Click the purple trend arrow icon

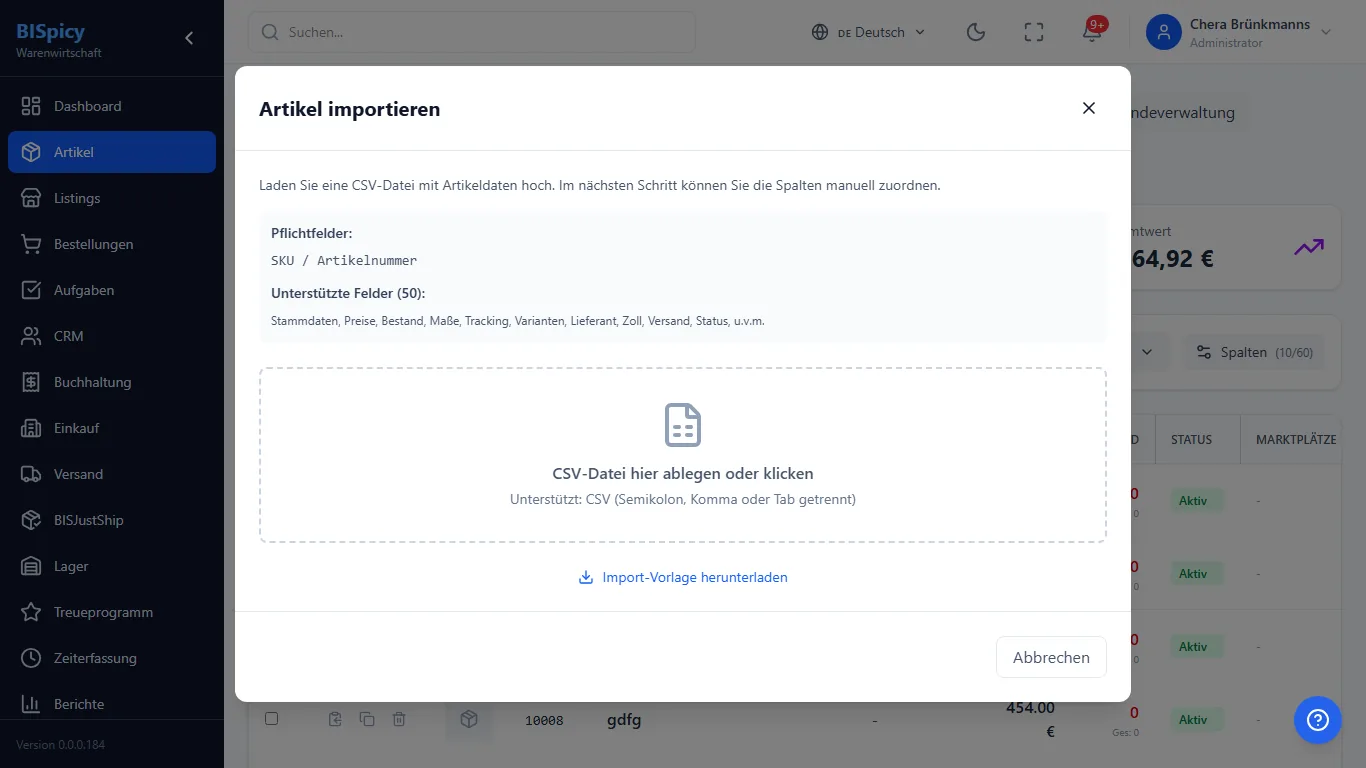(x=1309, y=247)
